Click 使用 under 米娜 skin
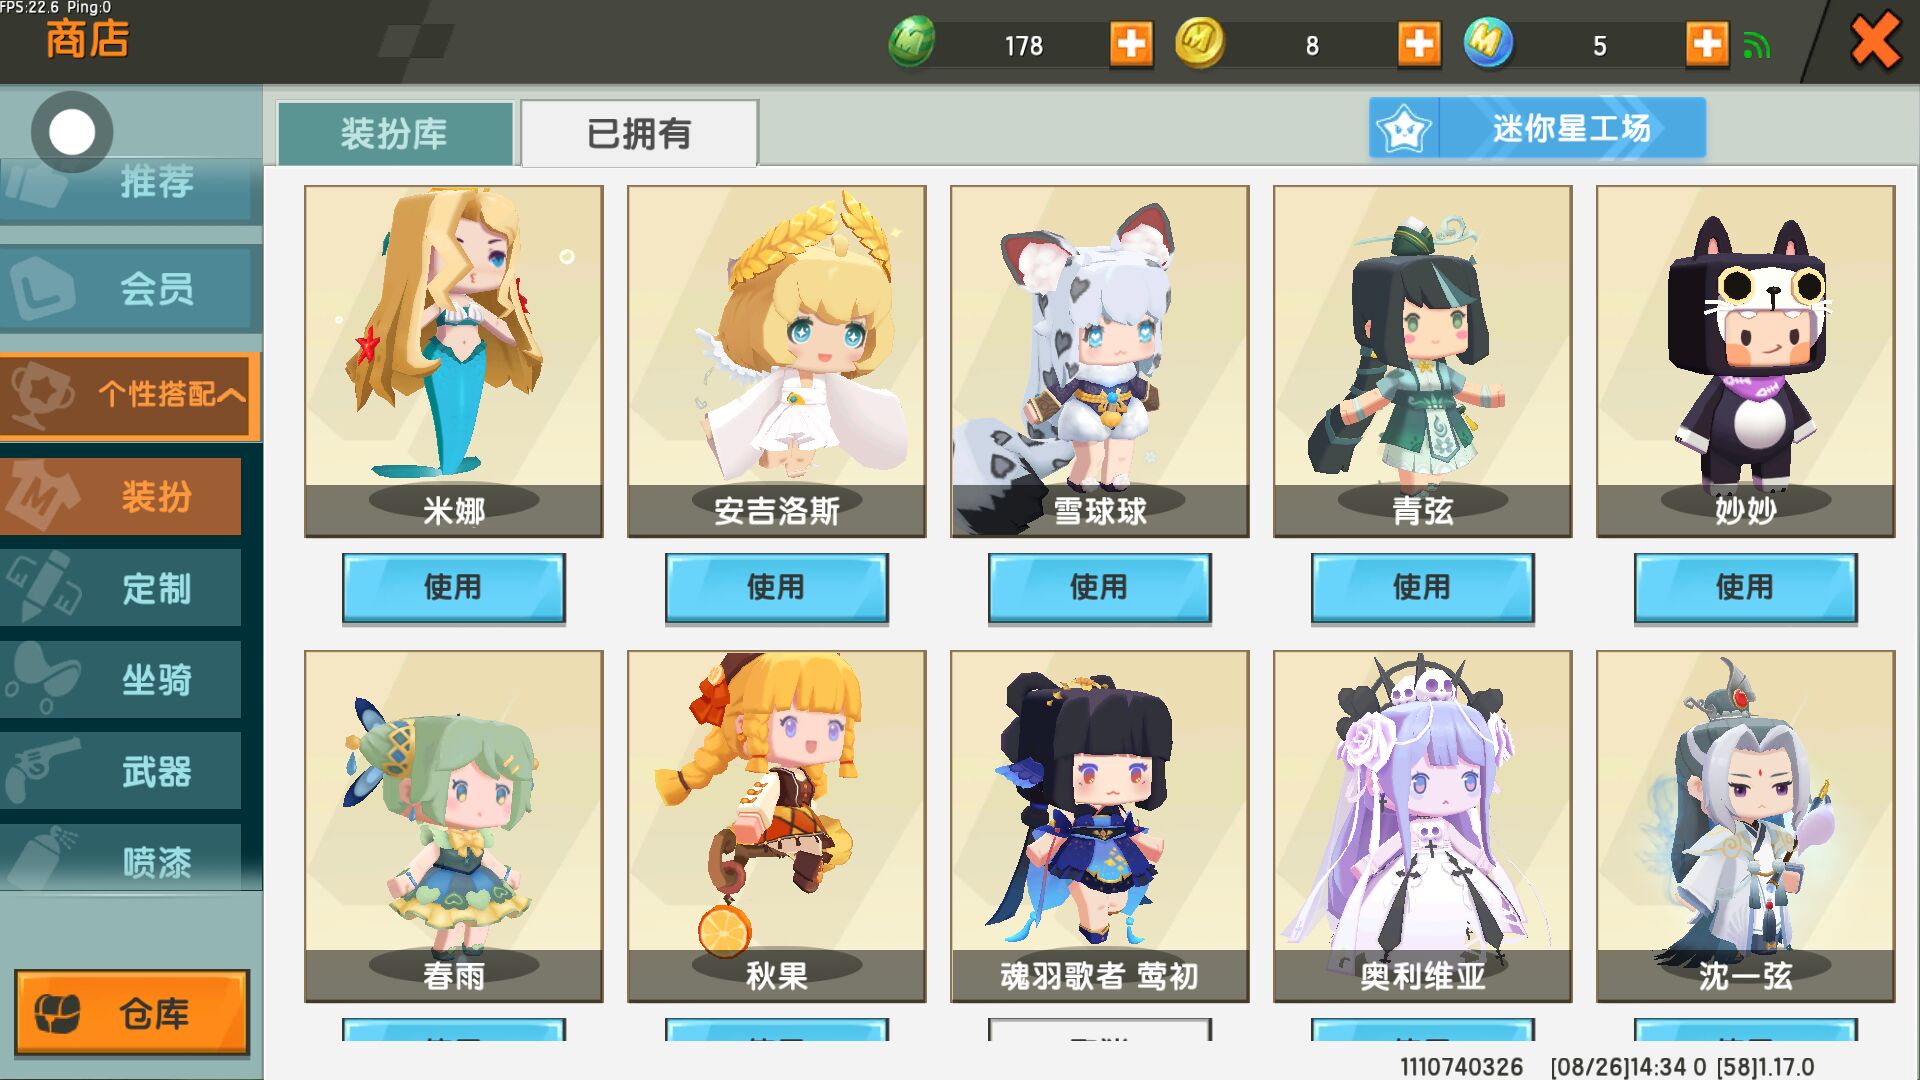This screenshot has height=1080, width=1920. [454, 588]
